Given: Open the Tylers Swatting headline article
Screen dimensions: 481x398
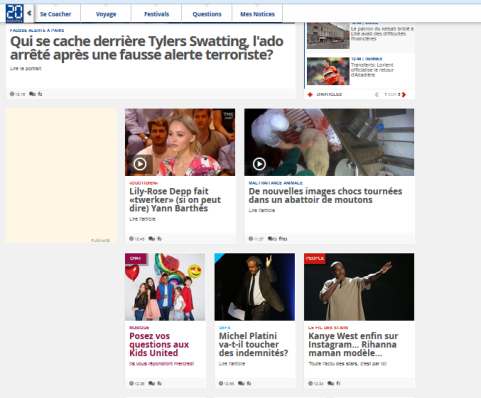Looking at the screenshot, I should (147, 48).
